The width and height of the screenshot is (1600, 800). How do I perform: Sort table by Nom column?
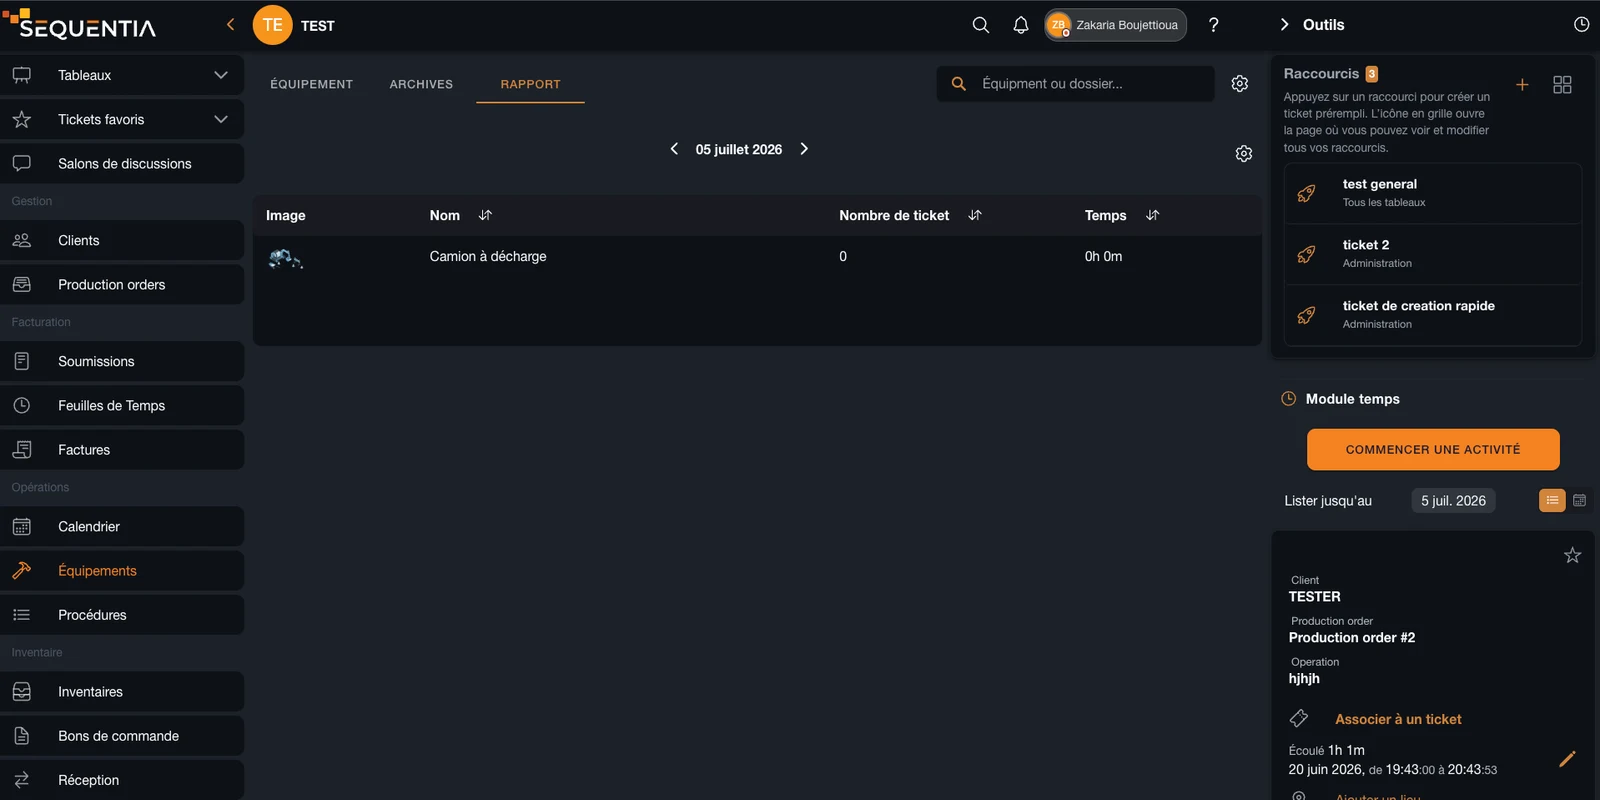(x=485, y=215)
